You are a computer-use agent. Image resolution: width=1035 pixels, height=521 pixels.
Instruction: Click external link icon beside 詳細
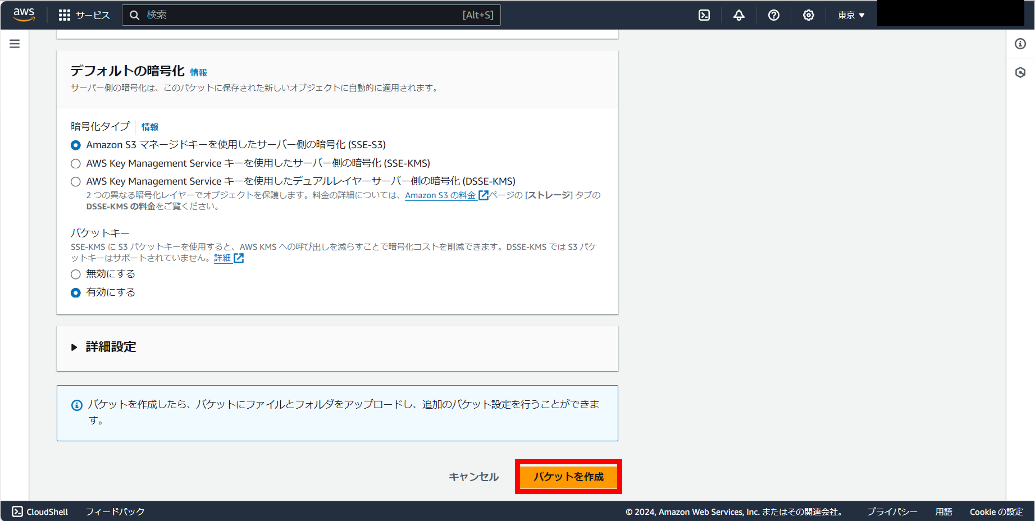[239, 258]
